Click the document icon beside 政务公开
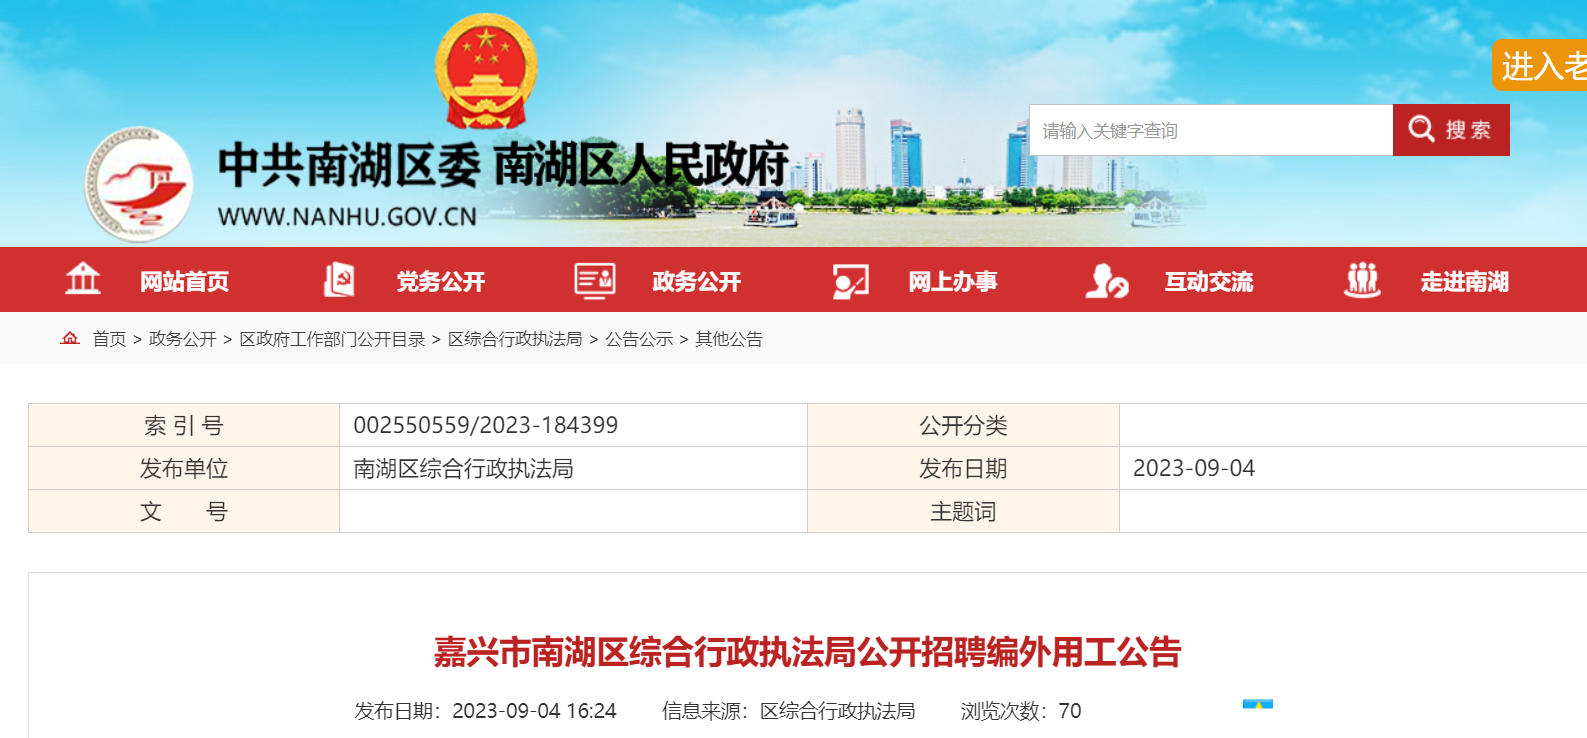This screenshot has width=1587, height=738. click(x=595, y=281)
